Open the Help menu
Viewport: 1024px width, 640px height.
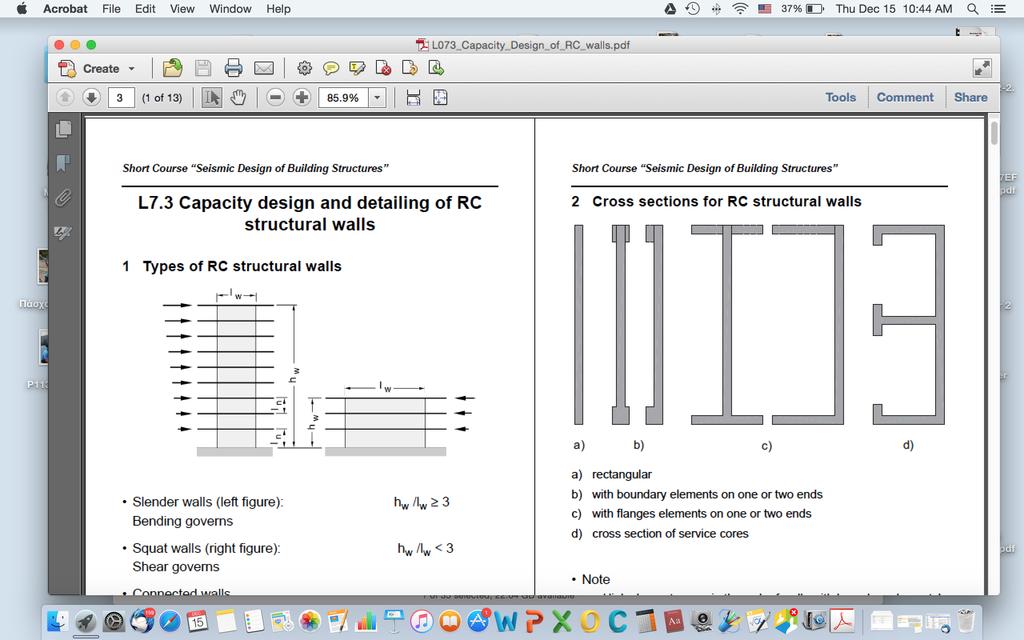278,9
